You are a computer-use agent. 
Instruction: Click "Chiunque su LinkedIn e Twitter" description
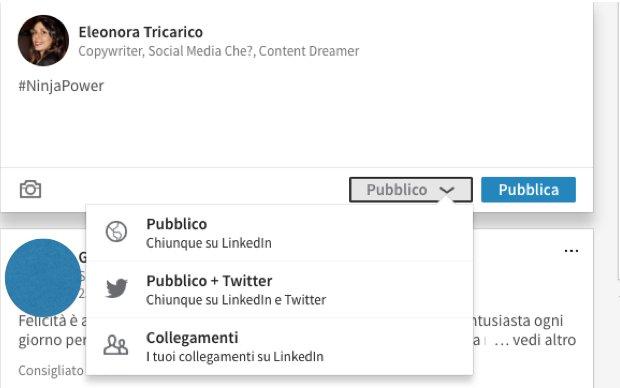click(236, 300)
